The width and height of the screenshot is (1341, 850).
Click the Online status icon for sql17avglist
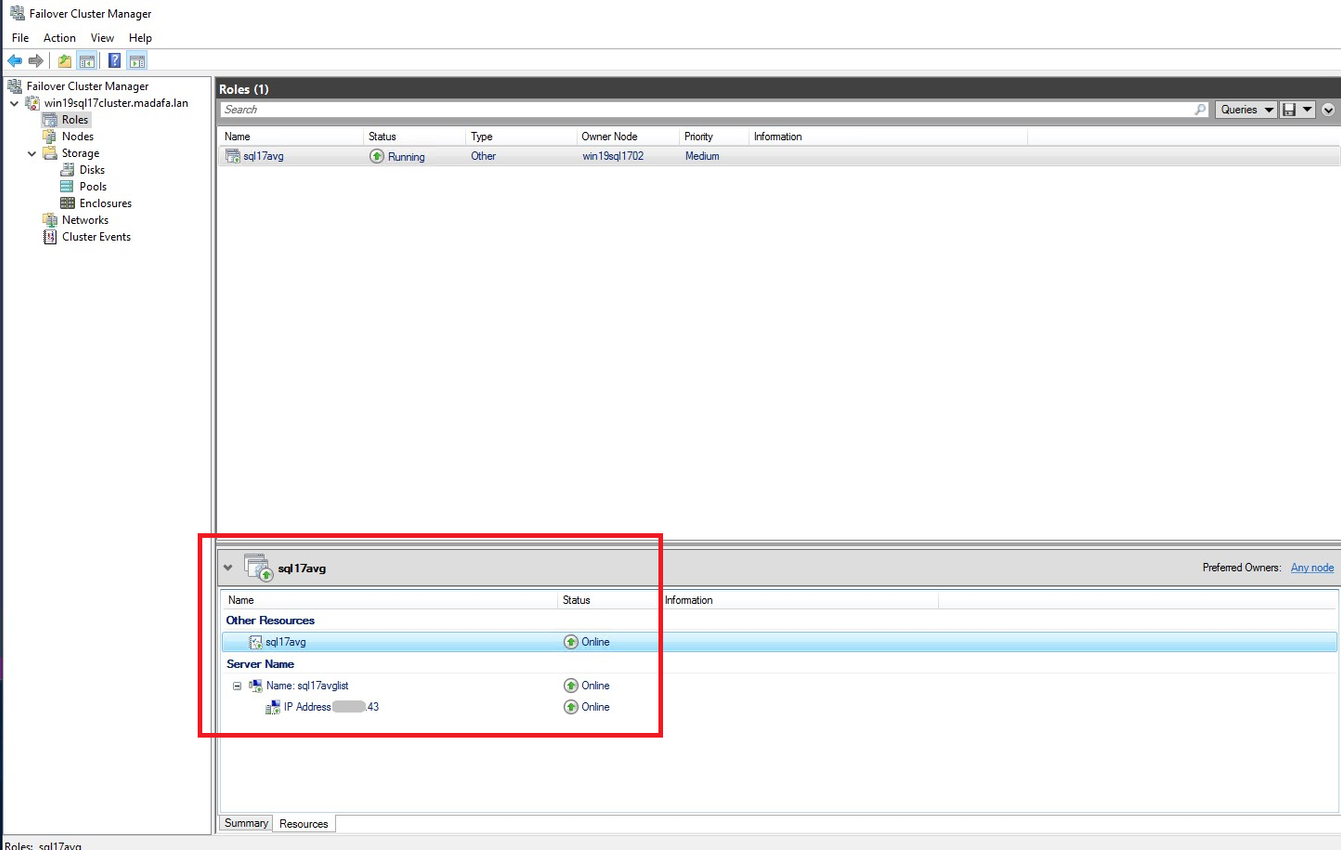pyautogui.click(x=571, y=686)
